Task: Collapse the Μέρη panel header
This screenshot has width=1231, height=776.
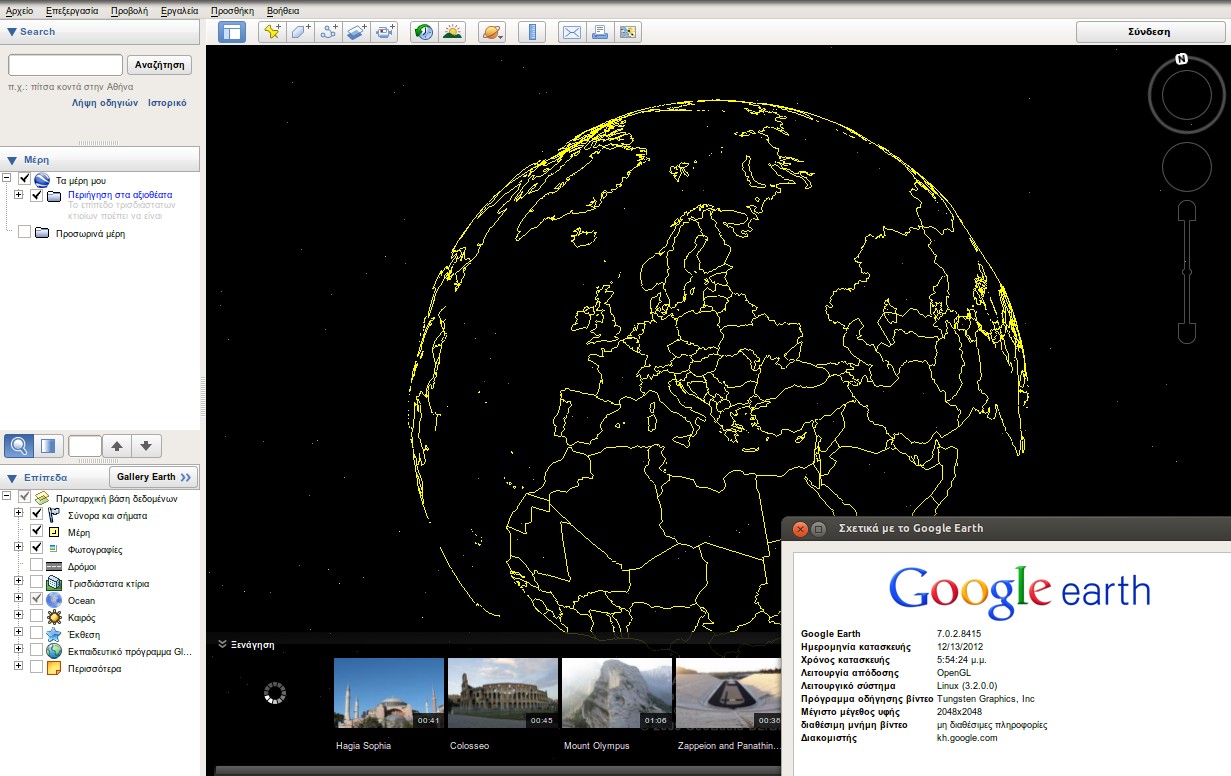Action: 12,159
